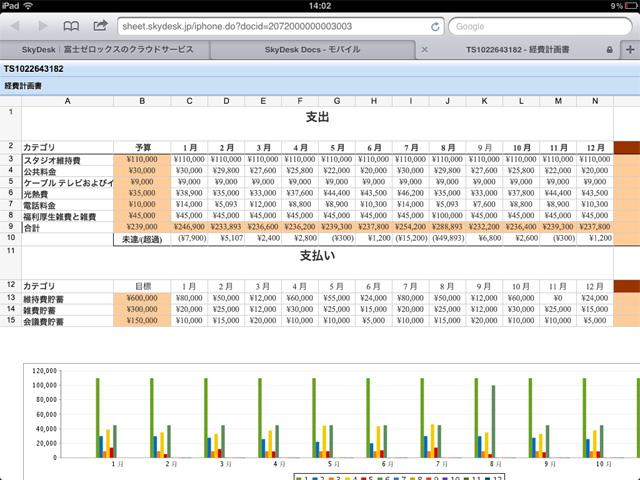Tap the 1月 axis label in chart

[x=117, y=464]
